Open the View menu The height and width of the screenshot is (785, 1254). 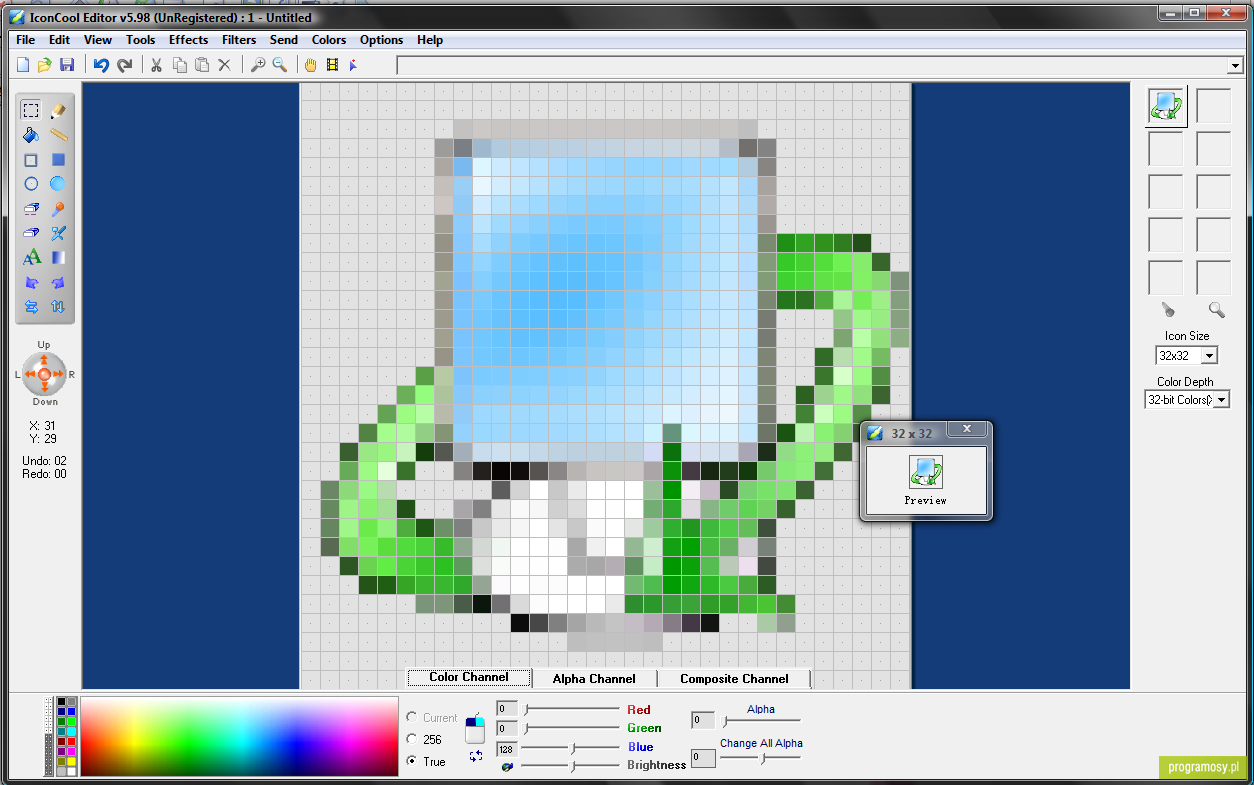click(98, 40)
